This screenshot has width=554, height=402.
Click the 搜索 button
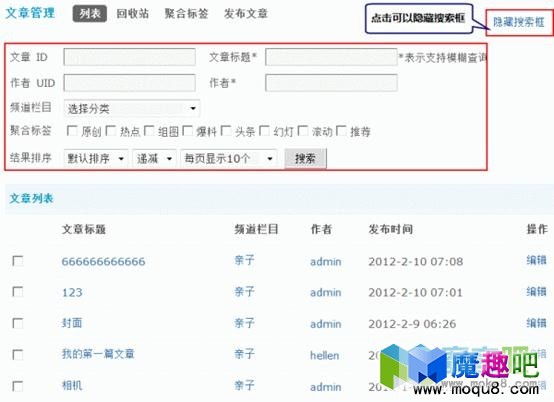(305, 158)
